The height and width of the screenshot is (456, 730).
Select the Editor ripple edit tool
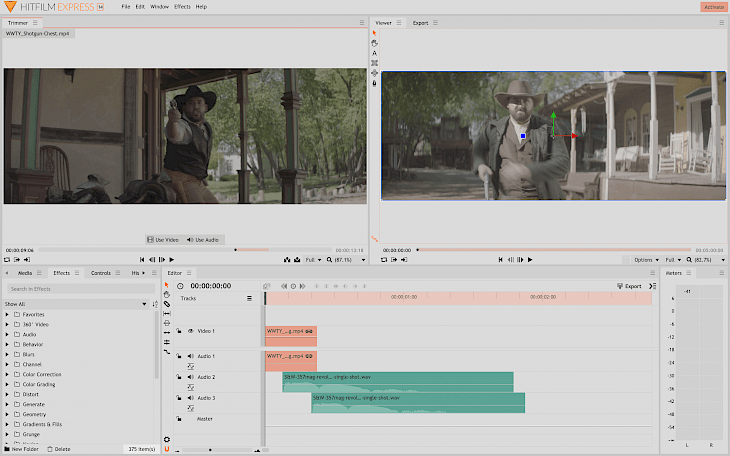pos(167,333)
